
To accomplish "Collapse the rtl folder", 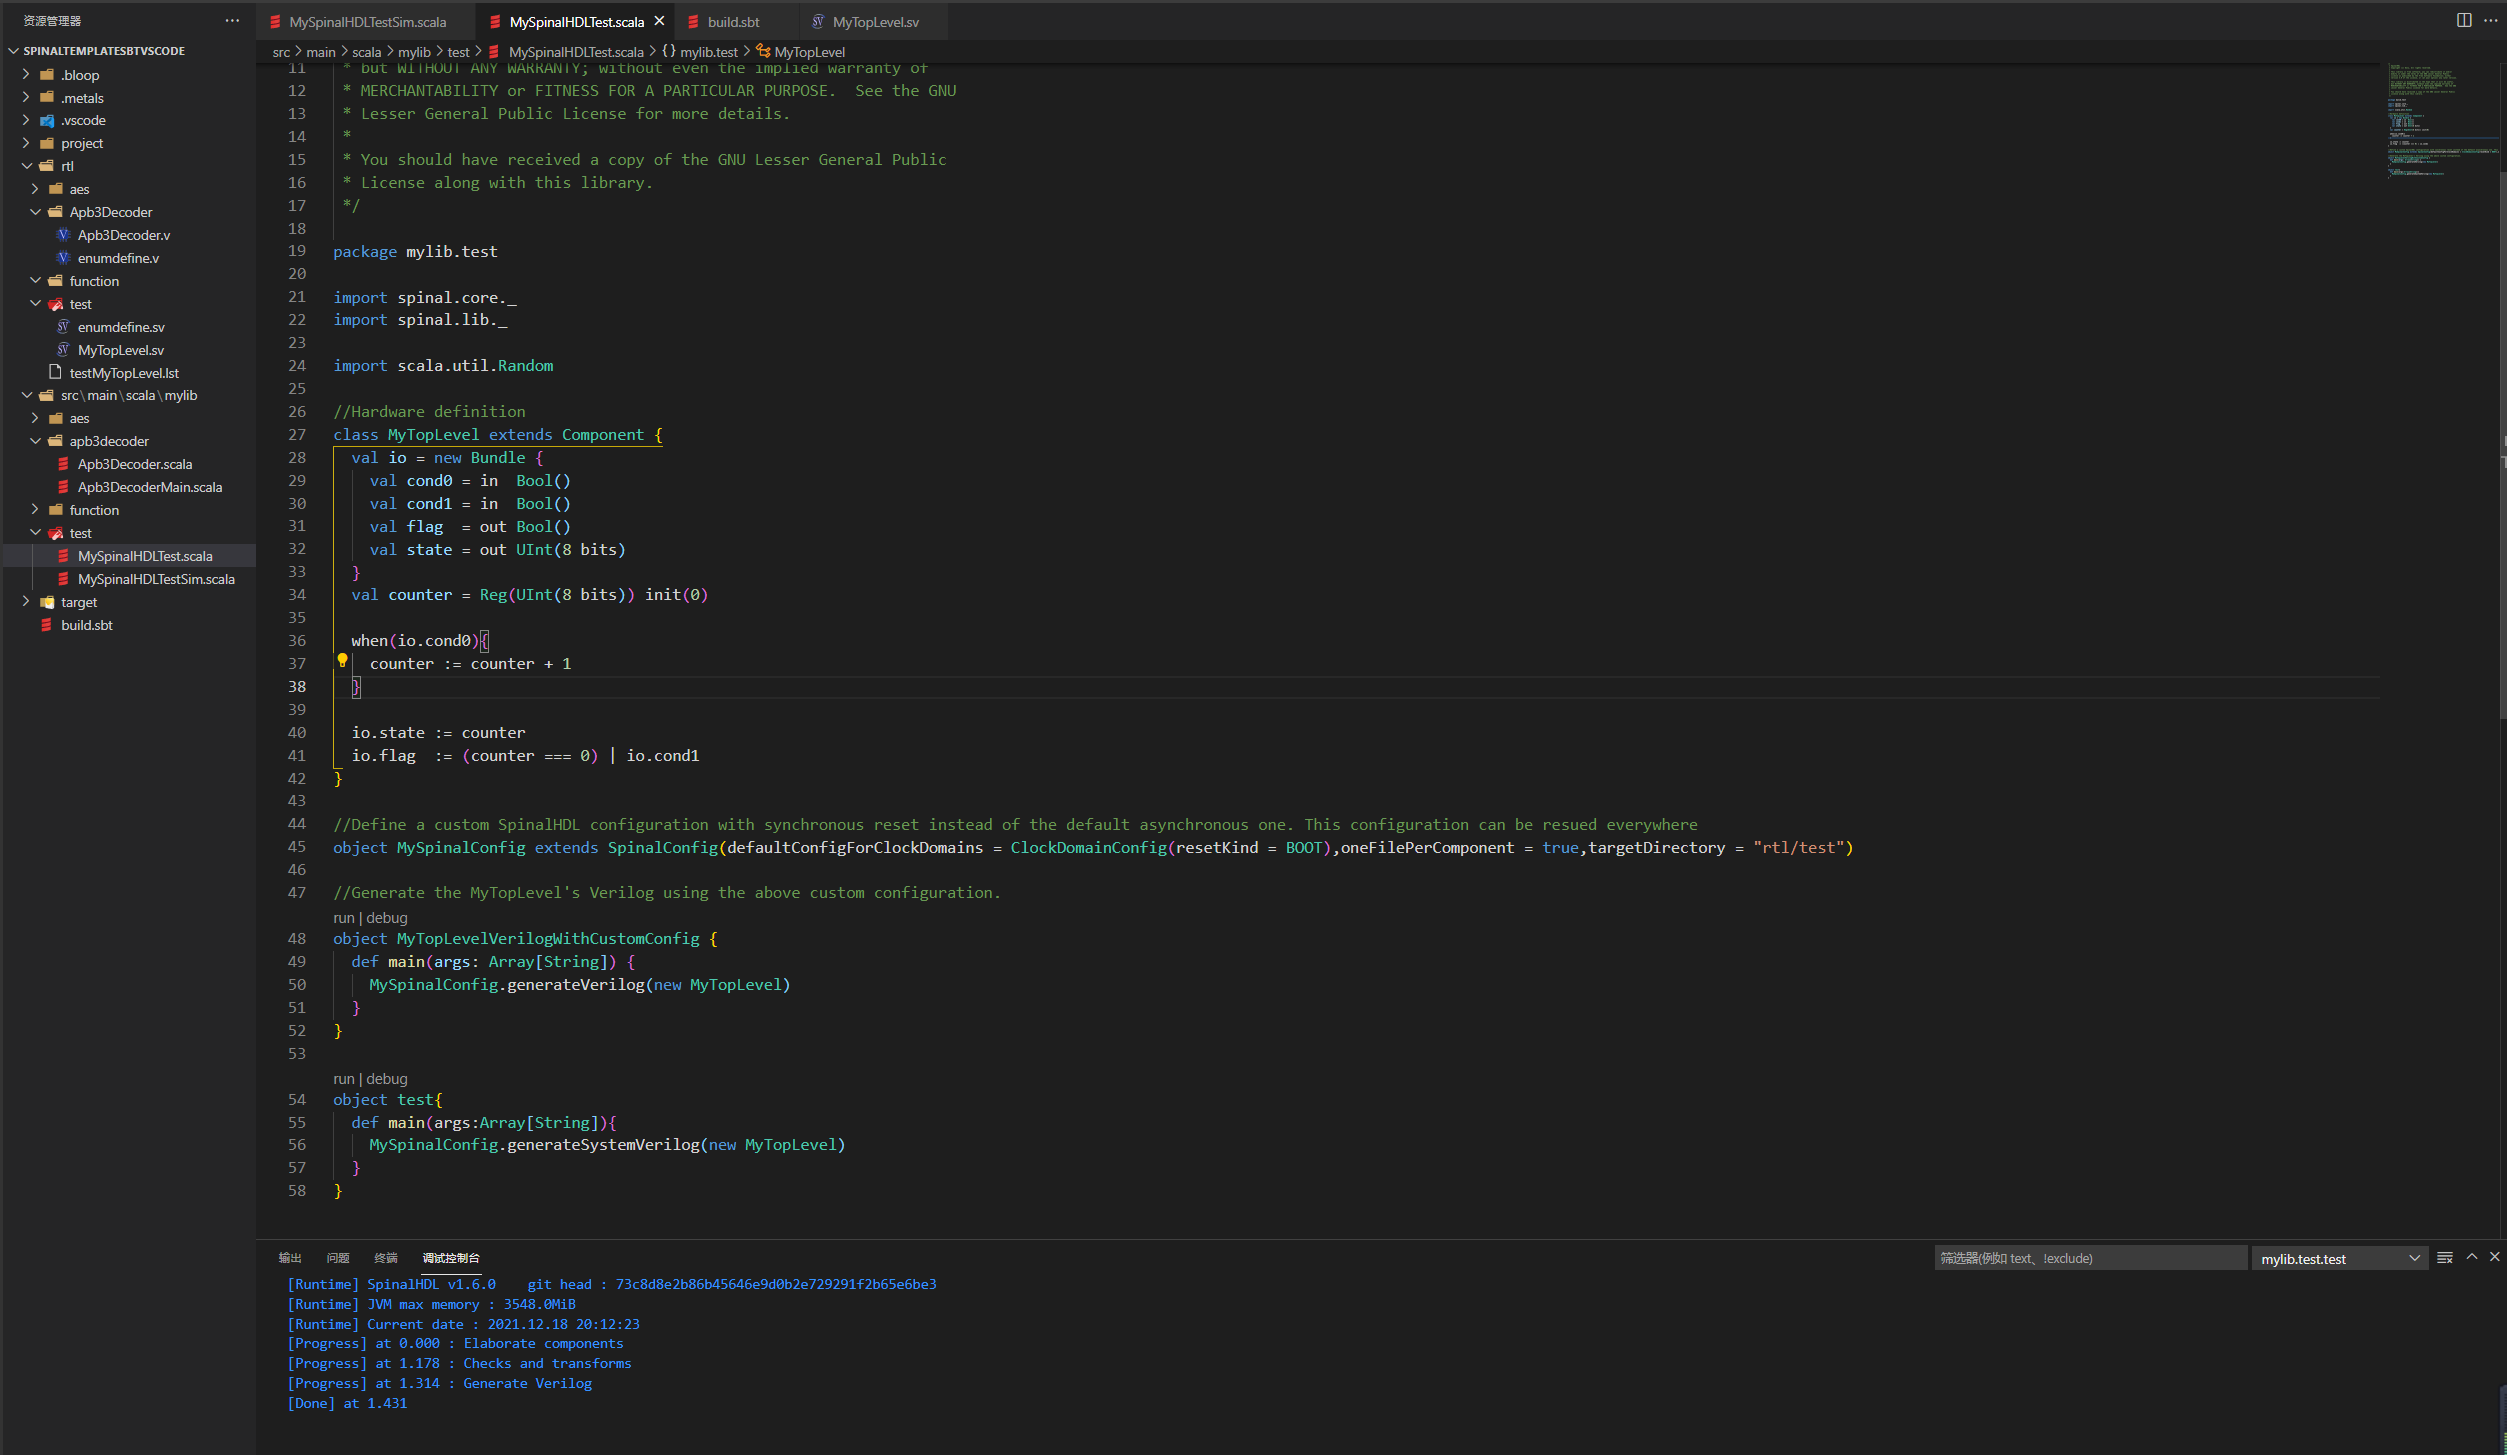I will pyautogui.click(x=67, y=166).
